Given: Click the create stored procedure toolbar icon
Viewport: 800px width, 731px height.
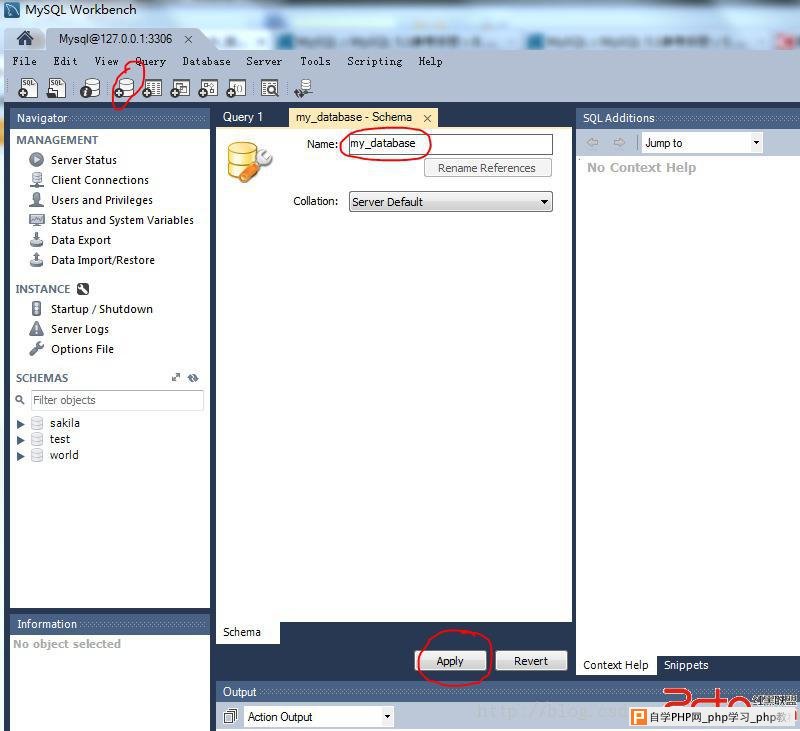Looking at the screenshot, I should tap(208, 88).
